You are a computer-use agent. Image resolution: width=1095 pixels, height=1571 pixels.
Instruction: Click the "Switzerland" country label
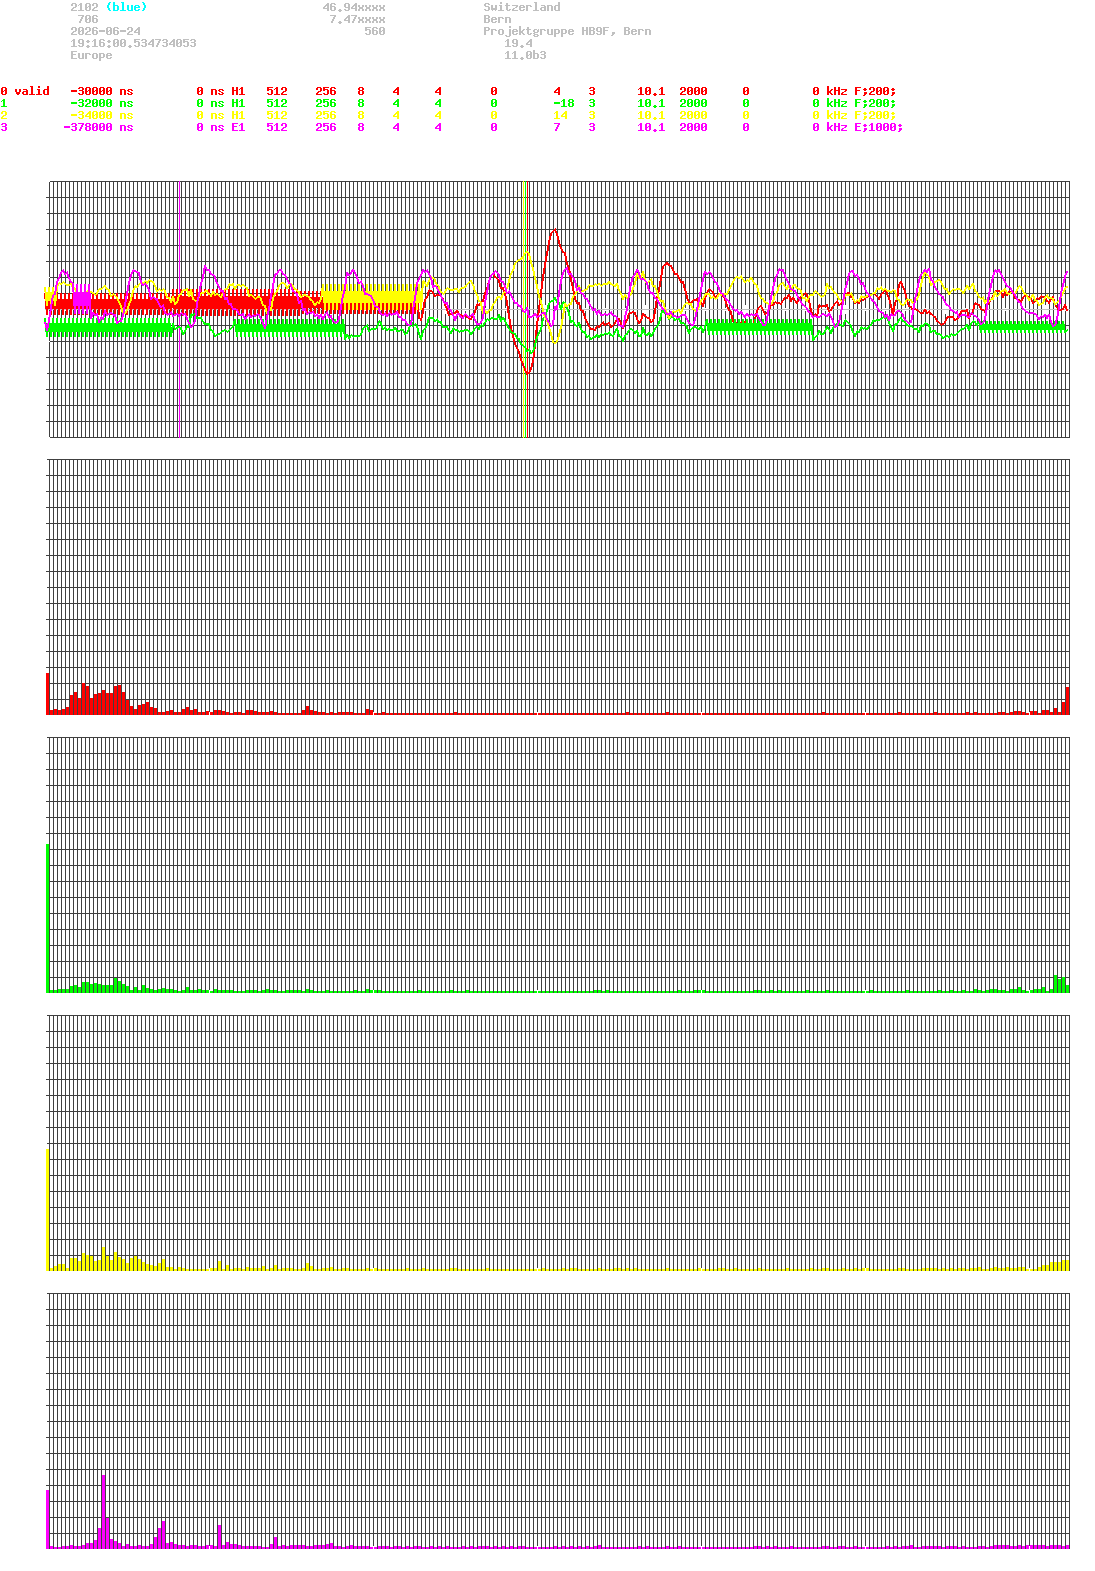522,7
